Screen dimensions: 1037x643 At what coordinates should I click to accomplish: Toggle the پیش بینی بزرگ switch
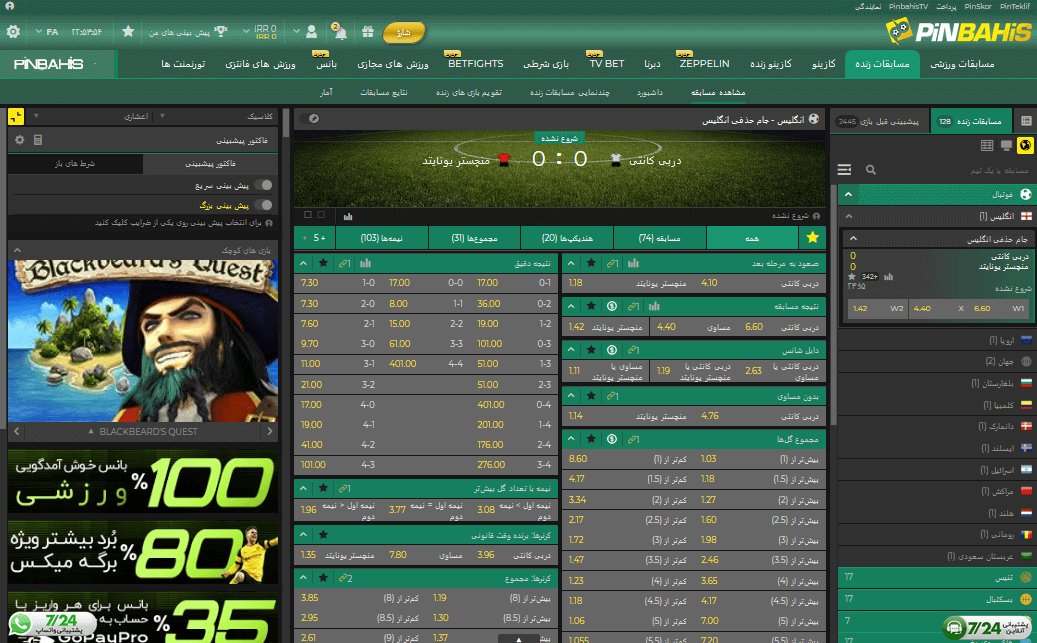click(263, 205)
